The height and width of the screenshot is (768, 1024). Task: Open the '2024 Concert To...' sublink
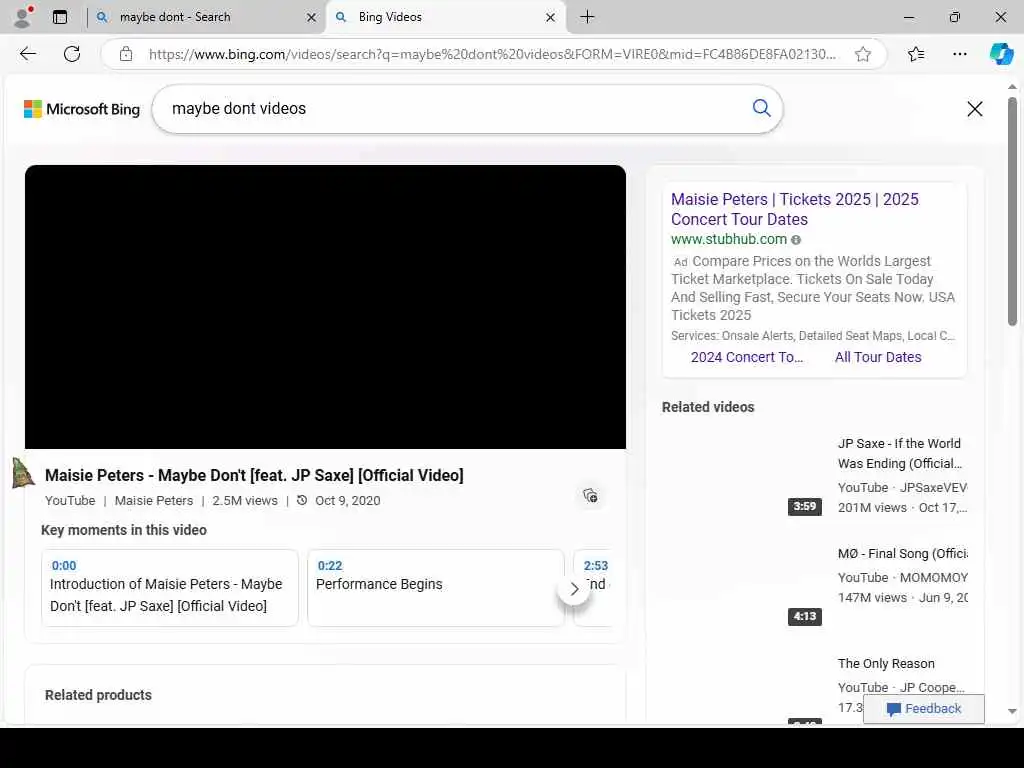[747, 357]
